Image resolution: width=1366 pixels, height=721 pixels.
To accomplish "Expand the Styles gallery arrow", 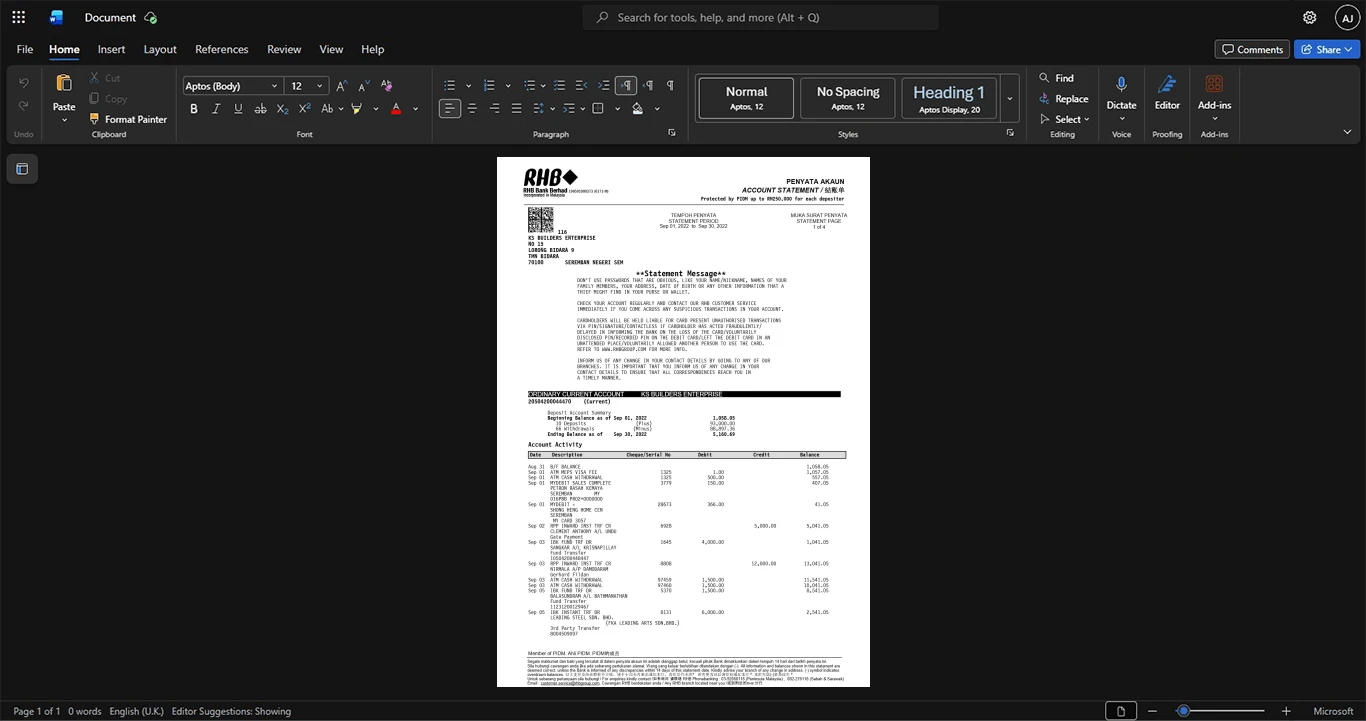I will coord(1010,99).
